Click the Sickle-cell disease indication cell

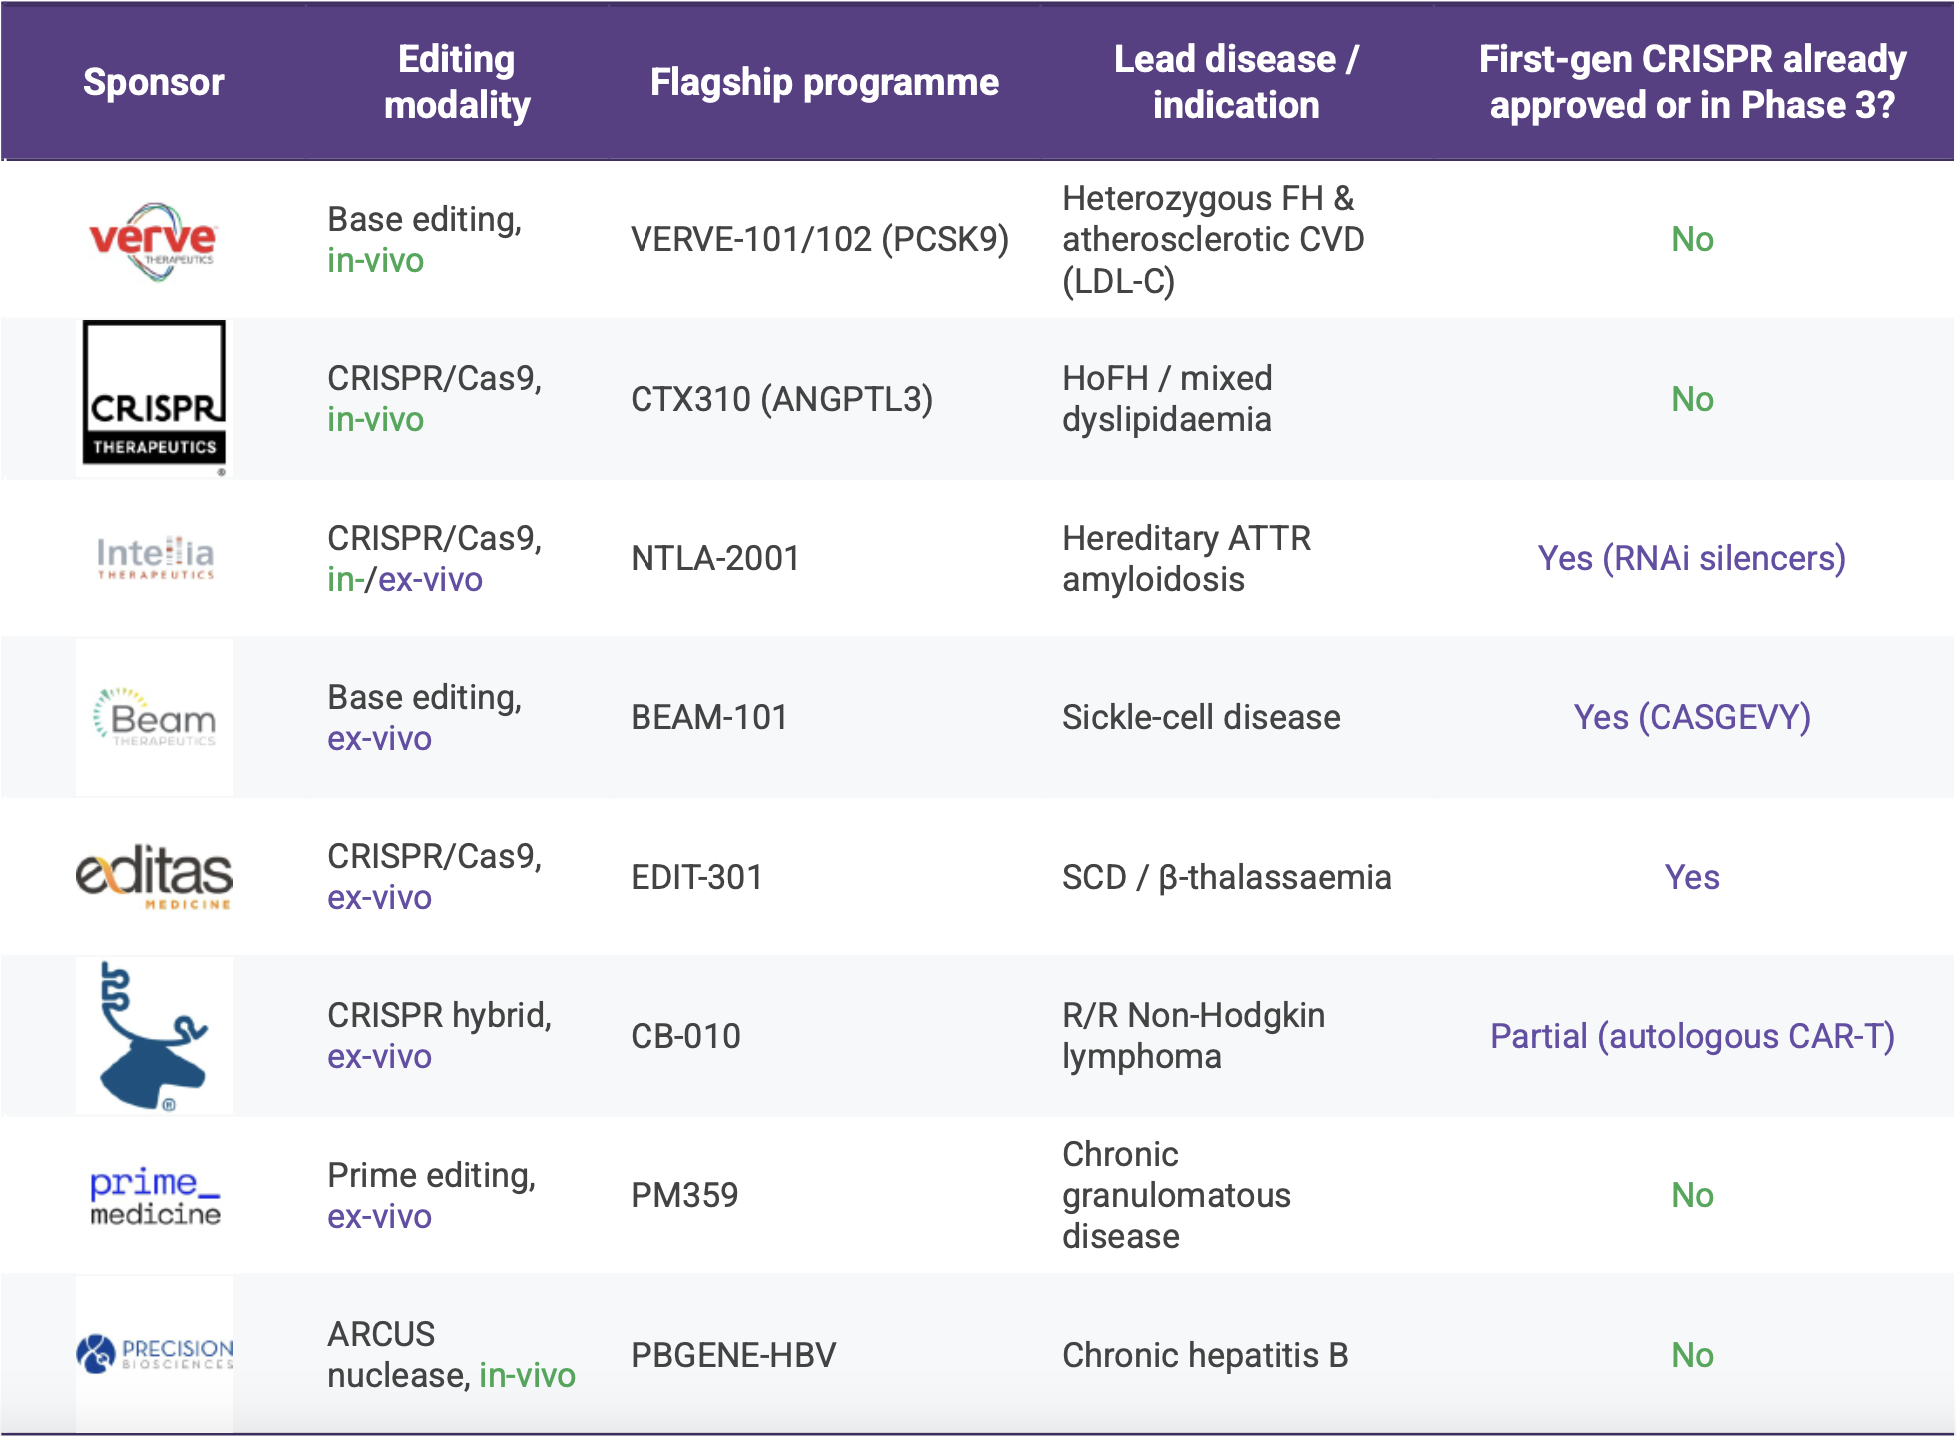(x=1201, y=717)
